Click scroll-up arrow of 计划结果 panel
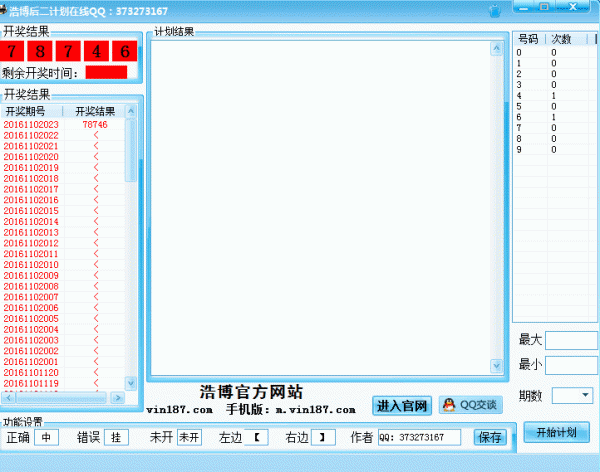The height and width of the screenshot is (472, 600). [x=496, y=49]
